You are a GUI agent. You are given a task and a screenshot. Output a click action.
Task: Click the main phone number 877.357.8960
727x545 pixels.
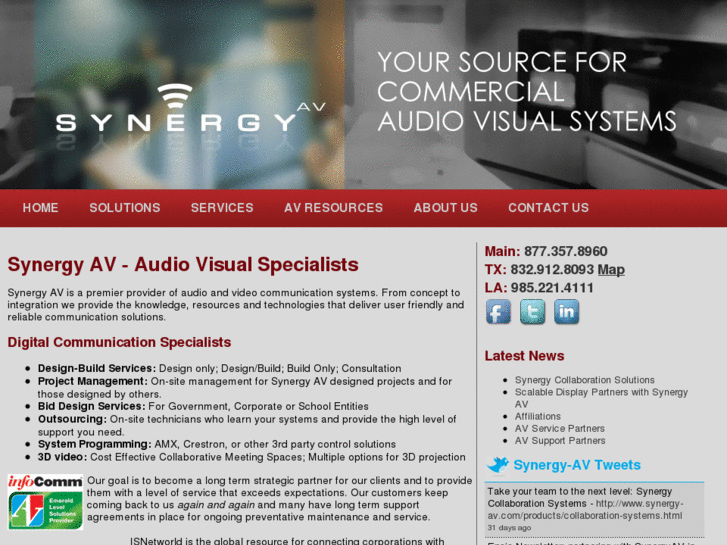566,251
